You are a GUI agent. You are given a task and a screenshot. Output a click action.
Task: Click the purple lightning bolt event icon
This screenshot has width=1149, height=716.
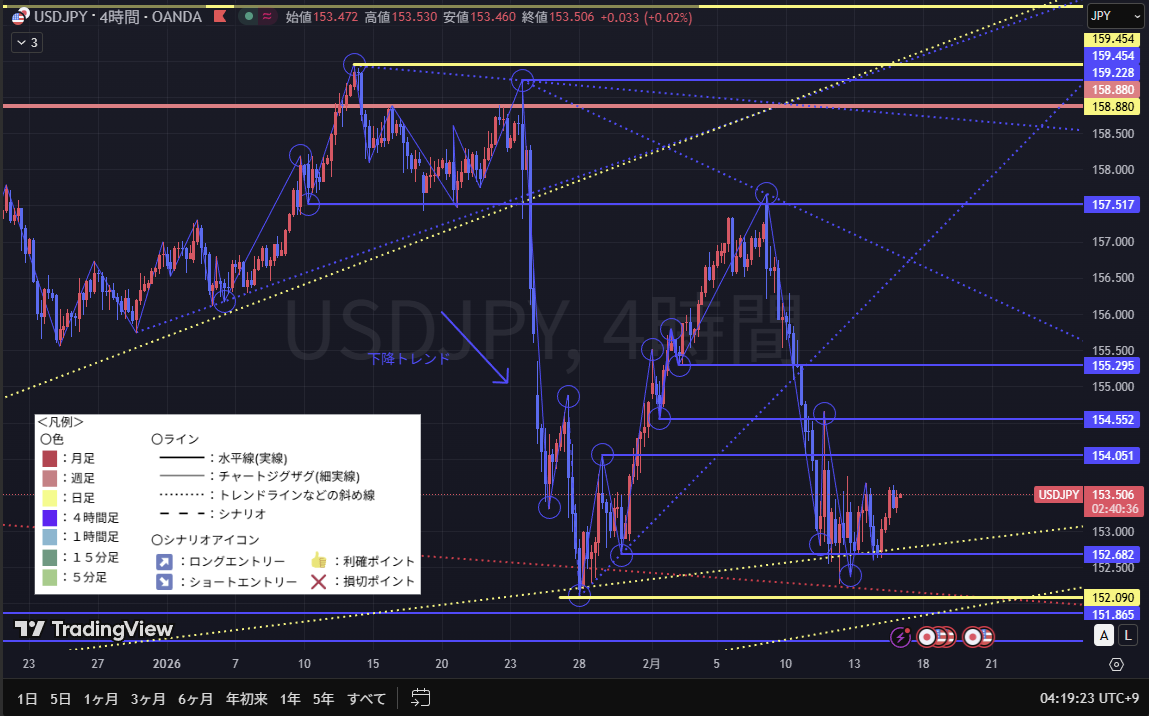coord(901,636)
